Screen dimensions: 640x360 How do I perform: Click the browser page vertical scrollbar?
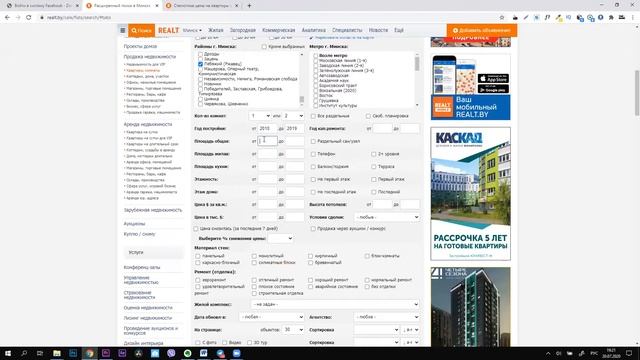coord(637,93)
